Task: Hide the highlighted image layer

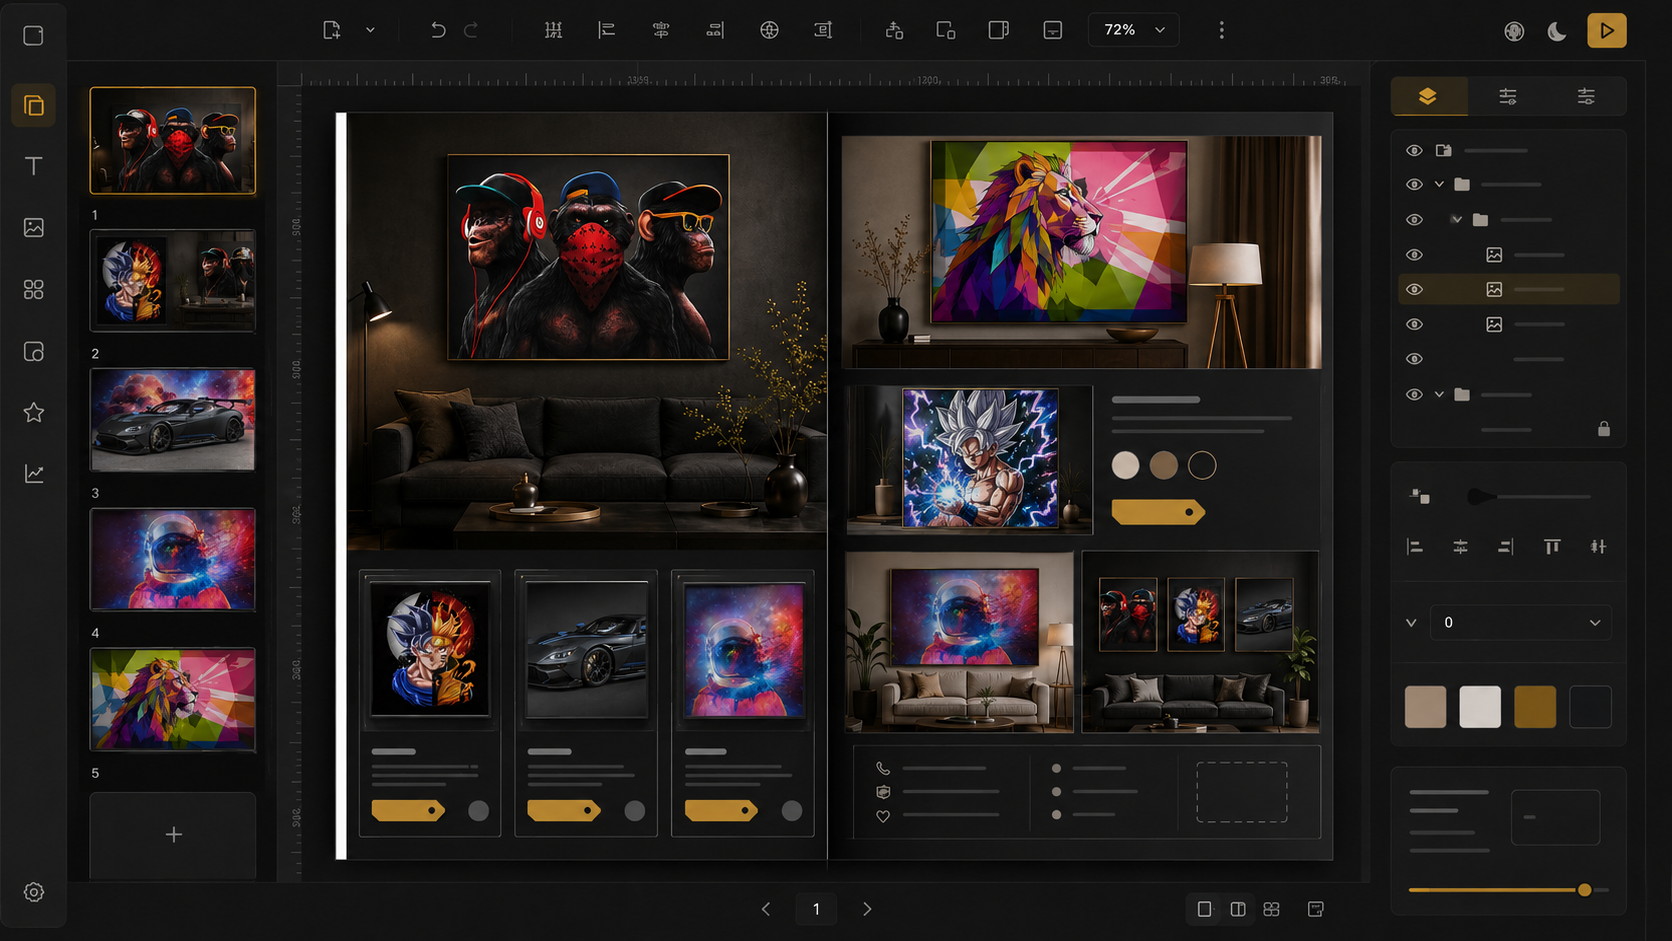Action: tap(1414, 289)
